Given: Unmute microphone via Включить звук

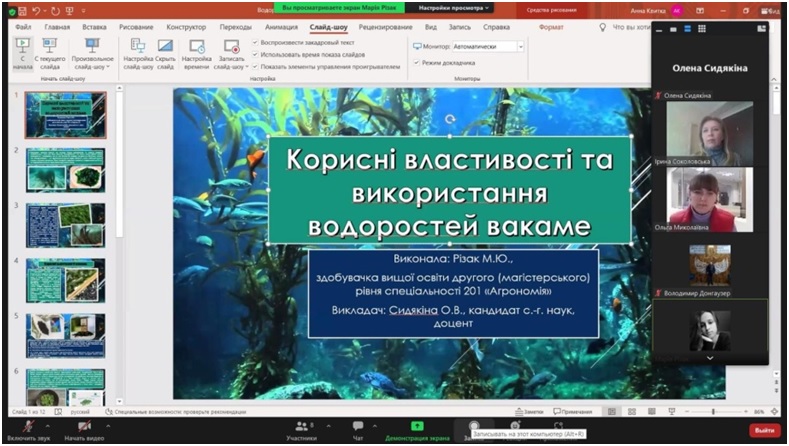Looking at the screenshot, I should tap(29, 431).
